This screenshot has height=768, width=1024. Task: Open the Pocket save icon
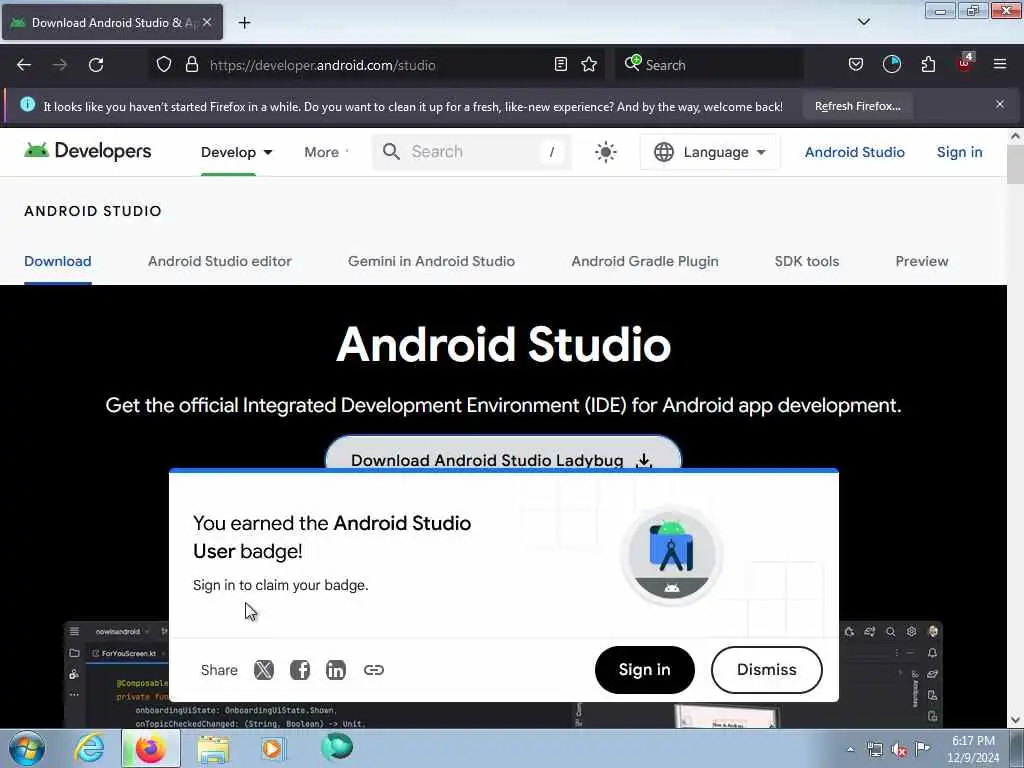[856, 65]
